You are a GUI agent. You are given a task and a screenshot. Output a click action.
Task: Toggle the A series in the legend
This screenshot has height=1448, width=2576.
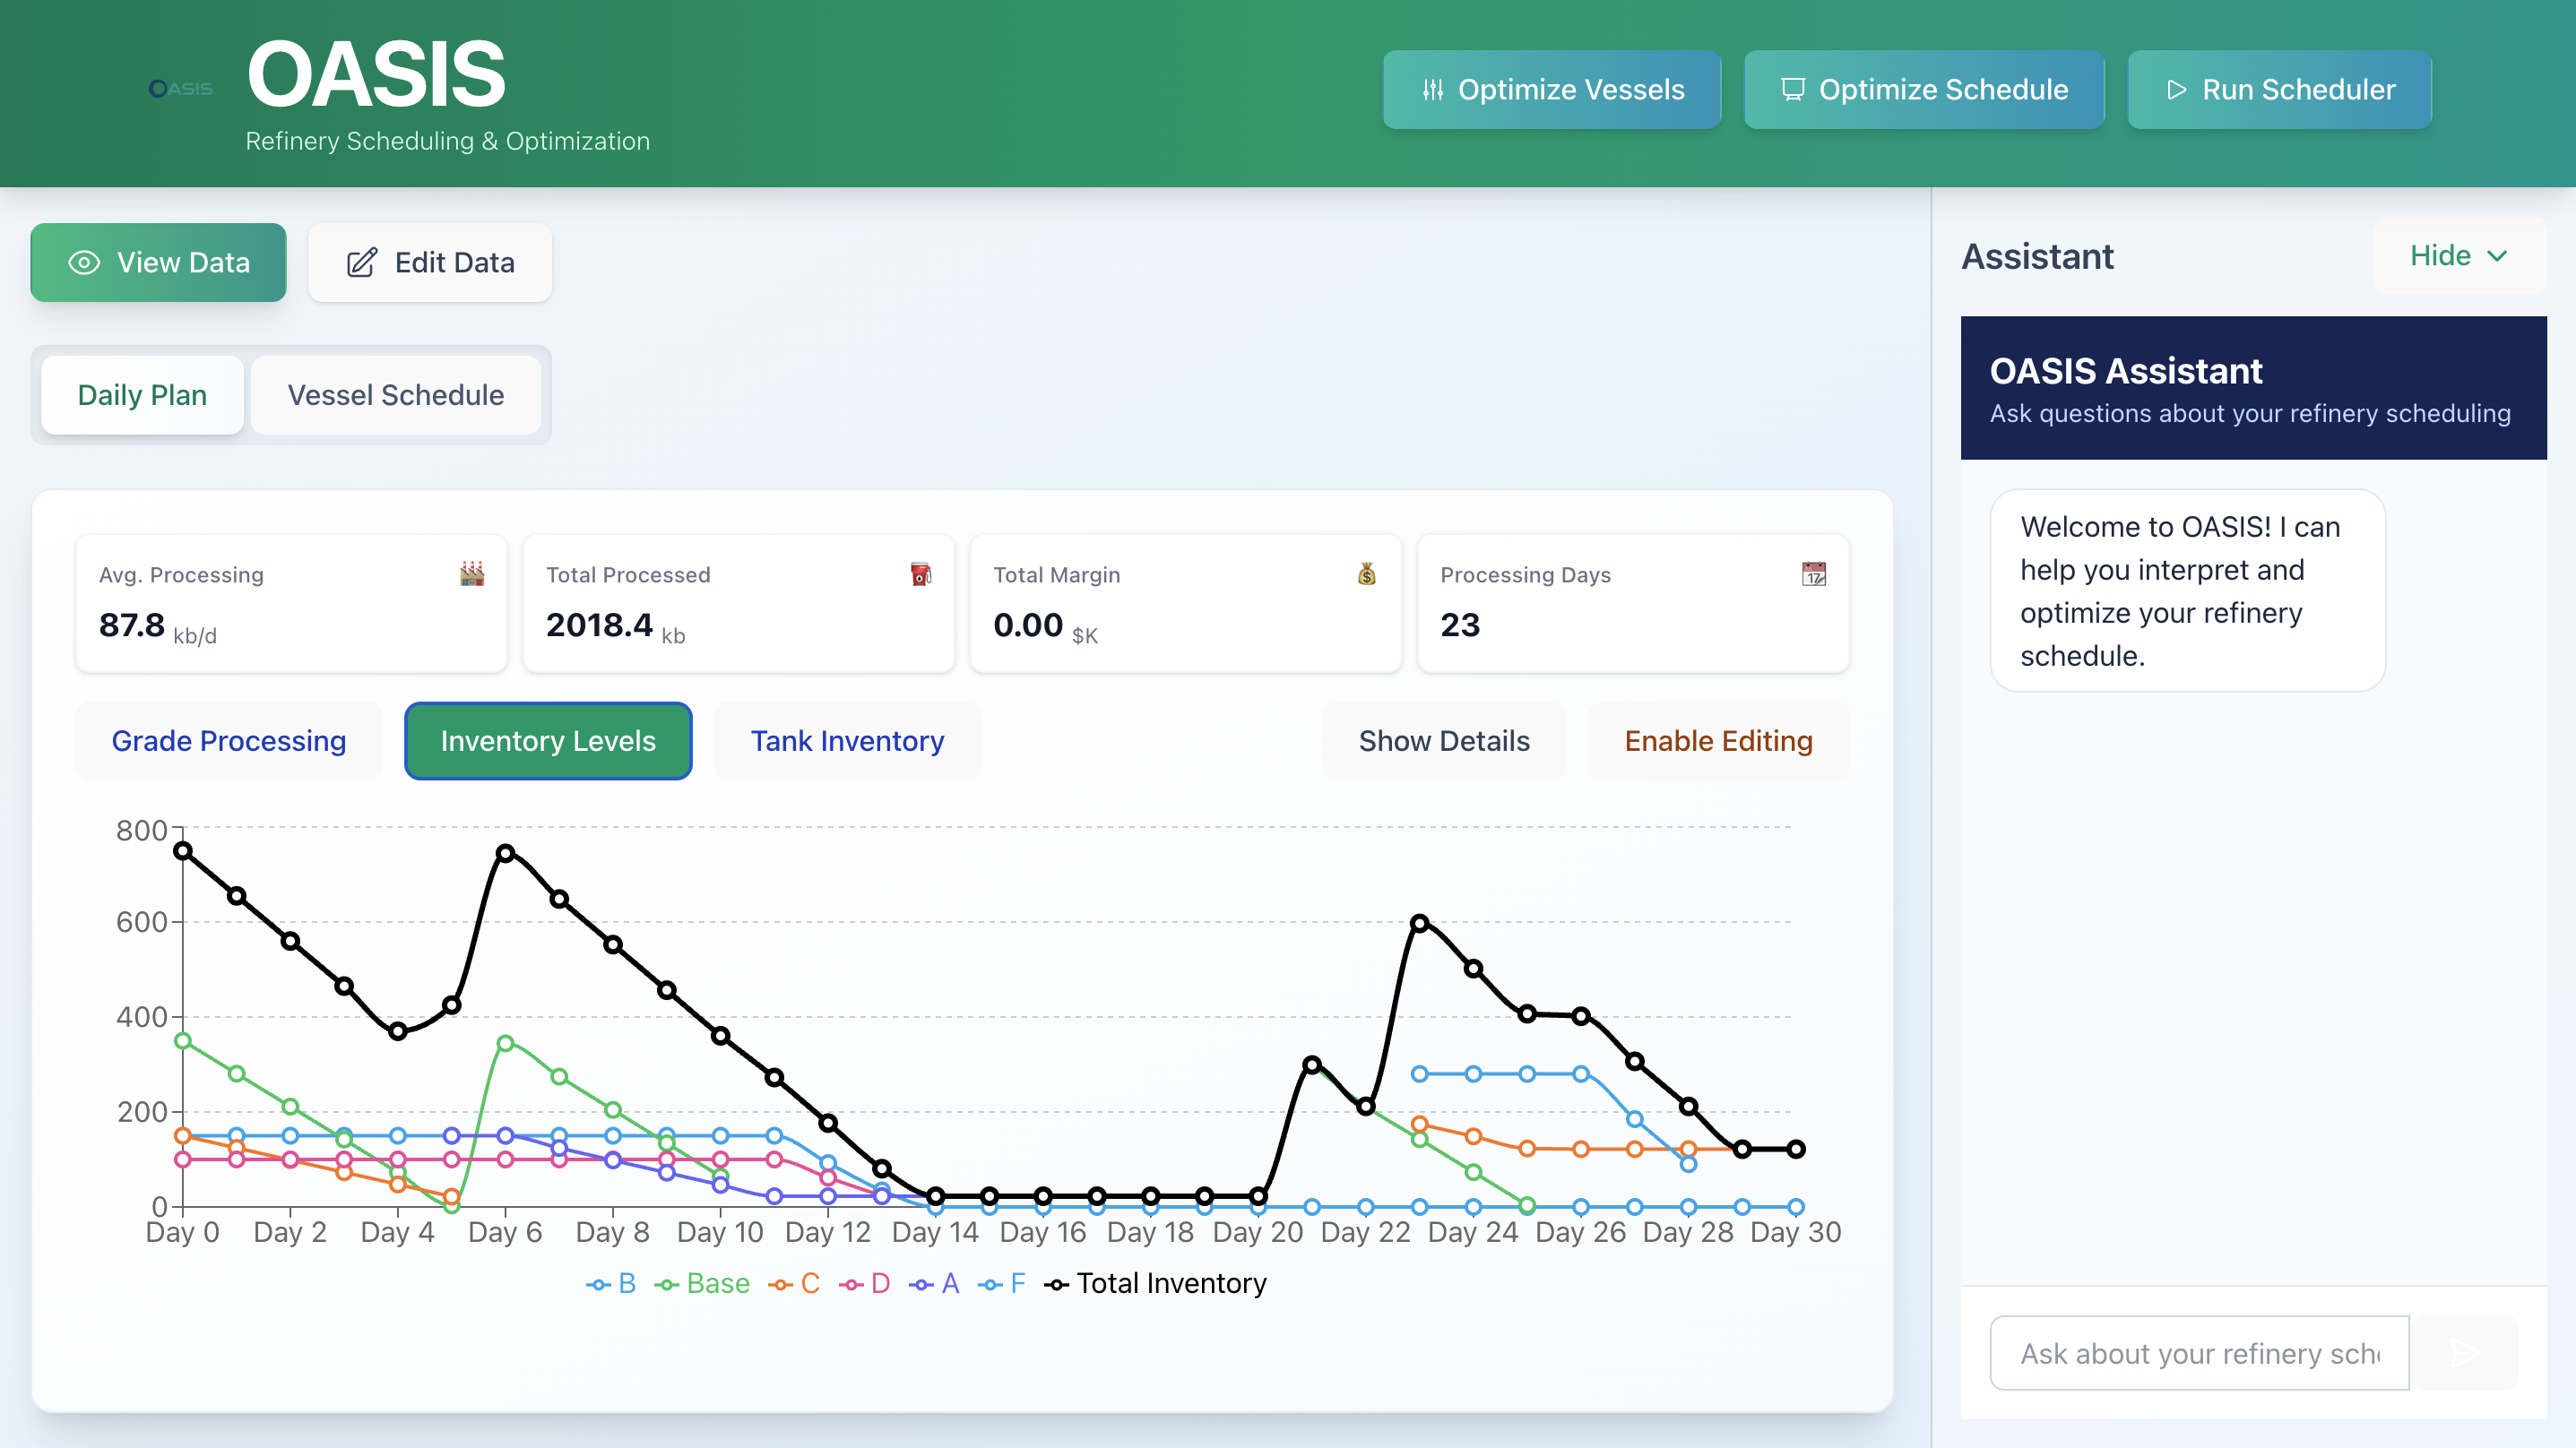coord(934,1283)
